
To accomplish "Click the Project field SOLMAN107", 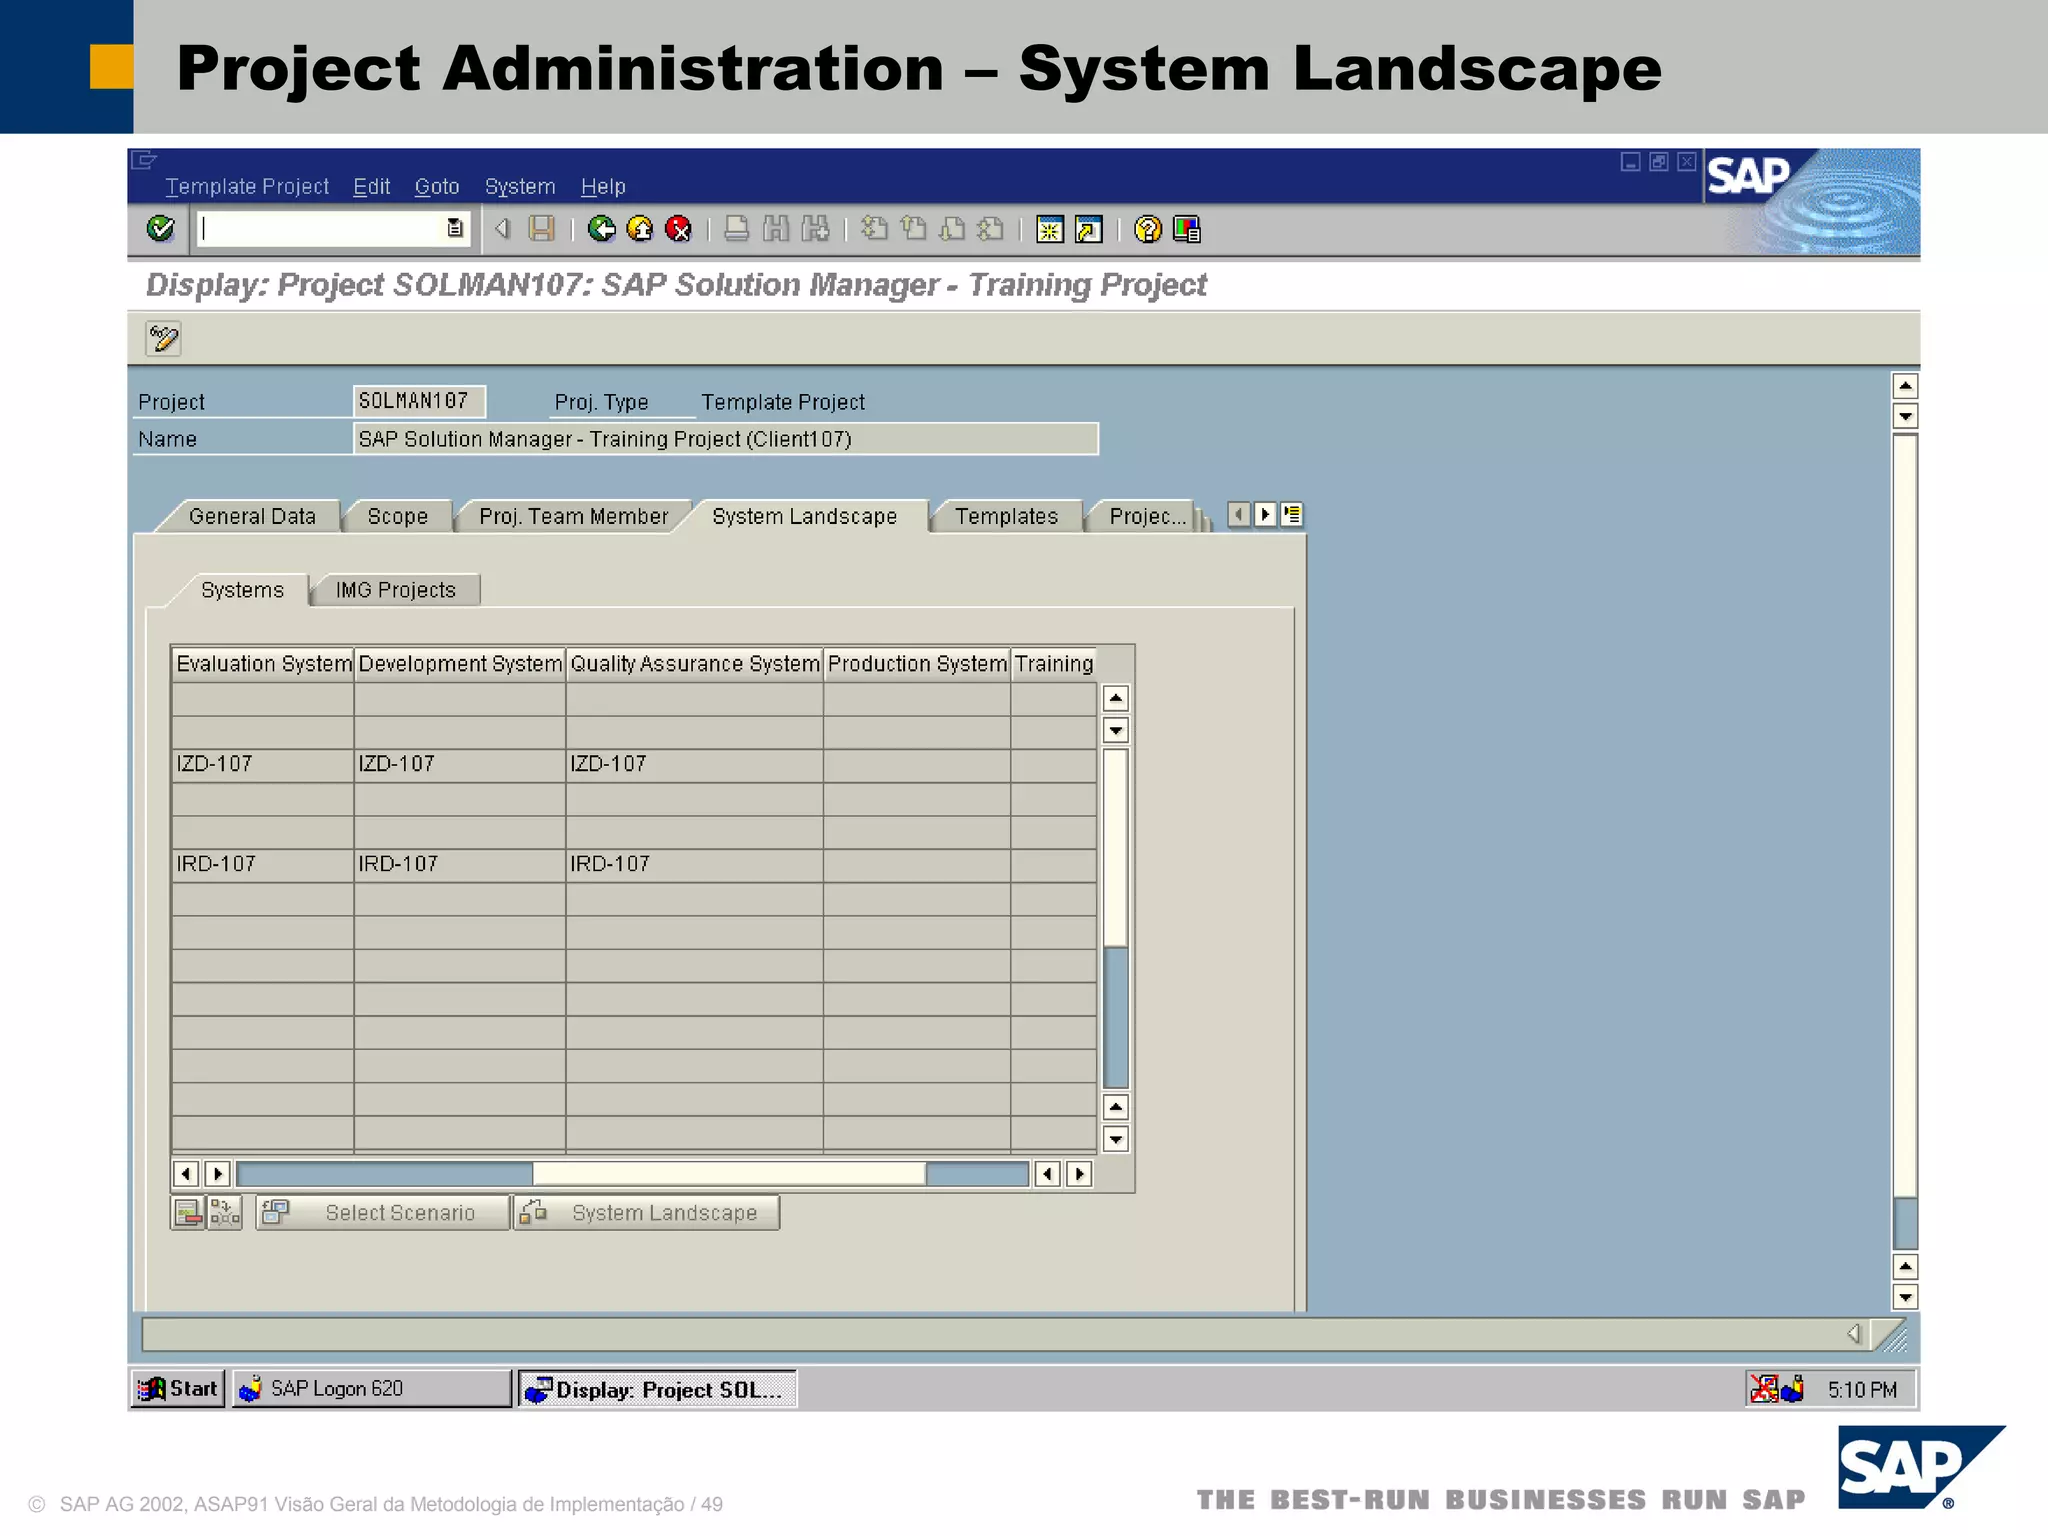I will coord(419,401).
